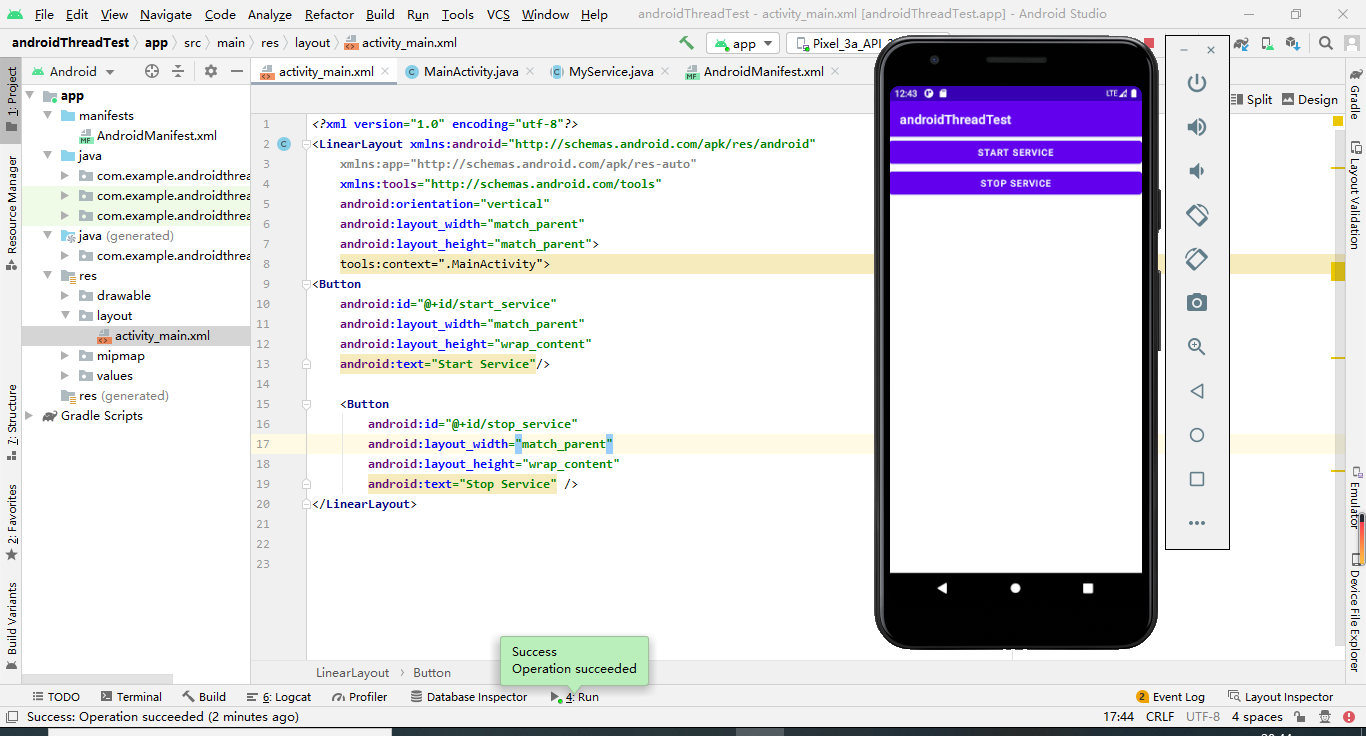Viewport: 1366px width, 736px height.
Task: Click the IDE user avatar icon
Action: pos(1350,43)
